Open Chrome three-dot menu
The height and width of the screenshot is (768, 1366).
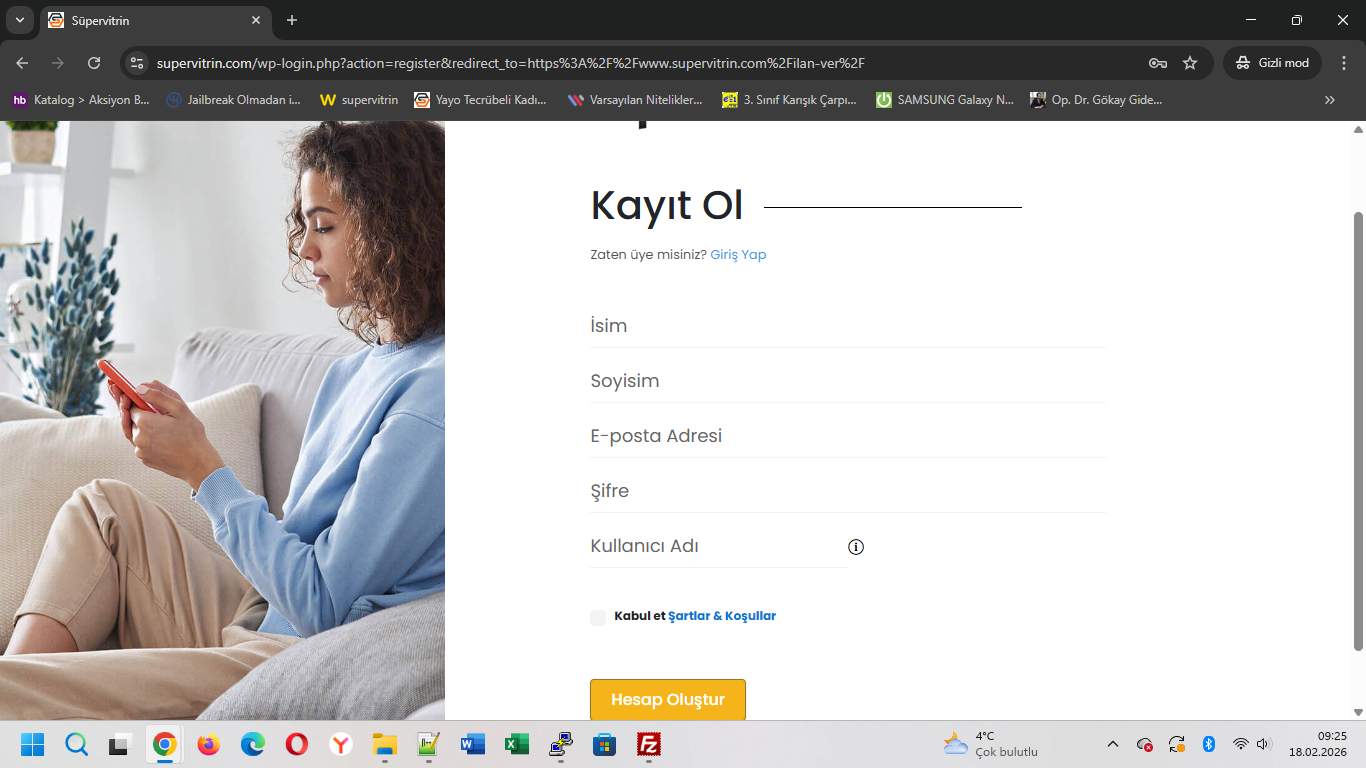(1344, 63)
